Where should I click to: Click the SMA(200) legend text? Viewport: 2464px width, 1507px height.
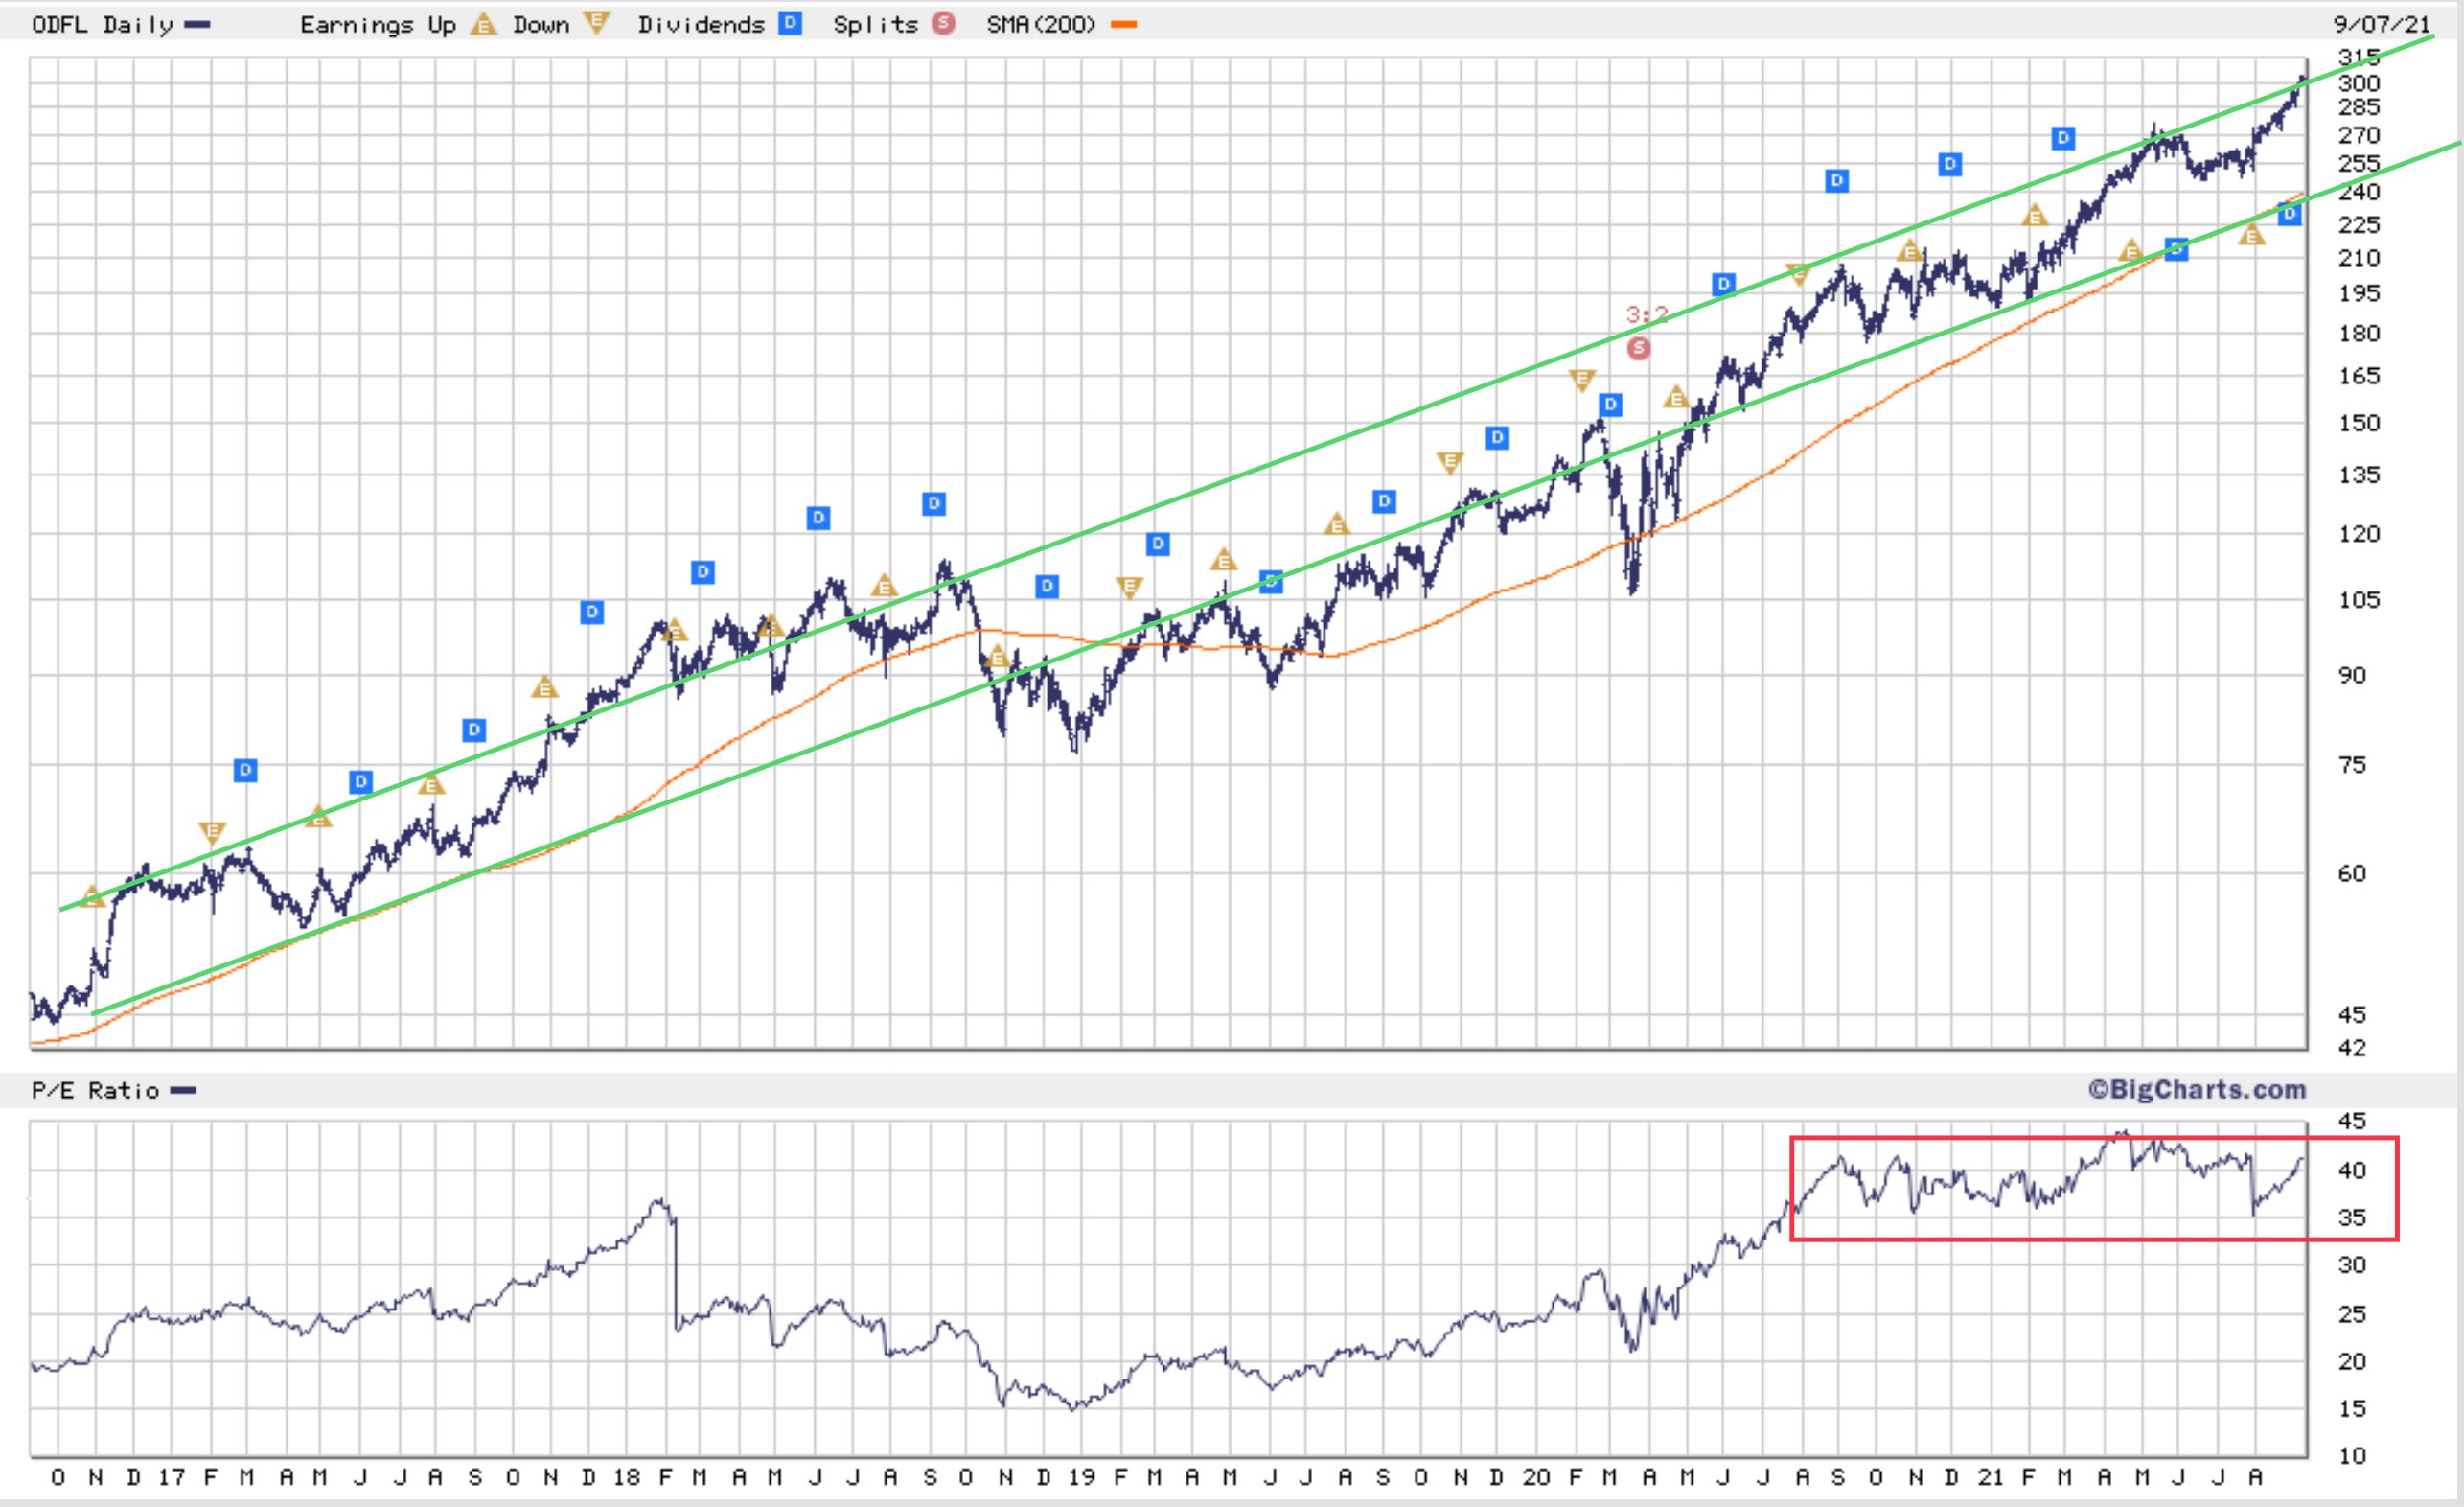[1041, 25]
